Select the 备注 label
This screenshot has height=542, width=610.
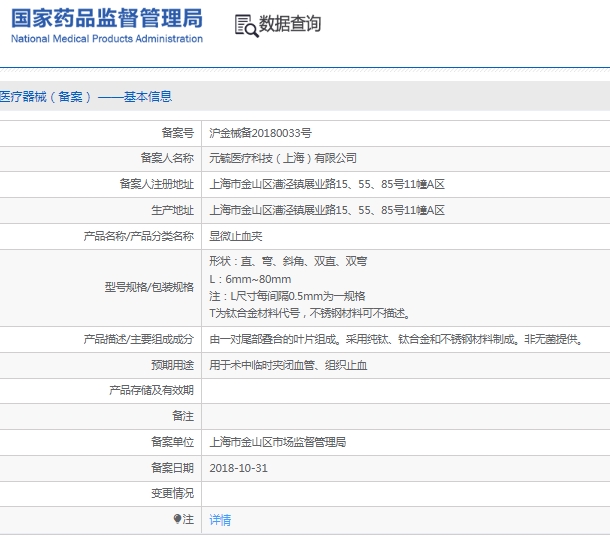coord(183,416)
